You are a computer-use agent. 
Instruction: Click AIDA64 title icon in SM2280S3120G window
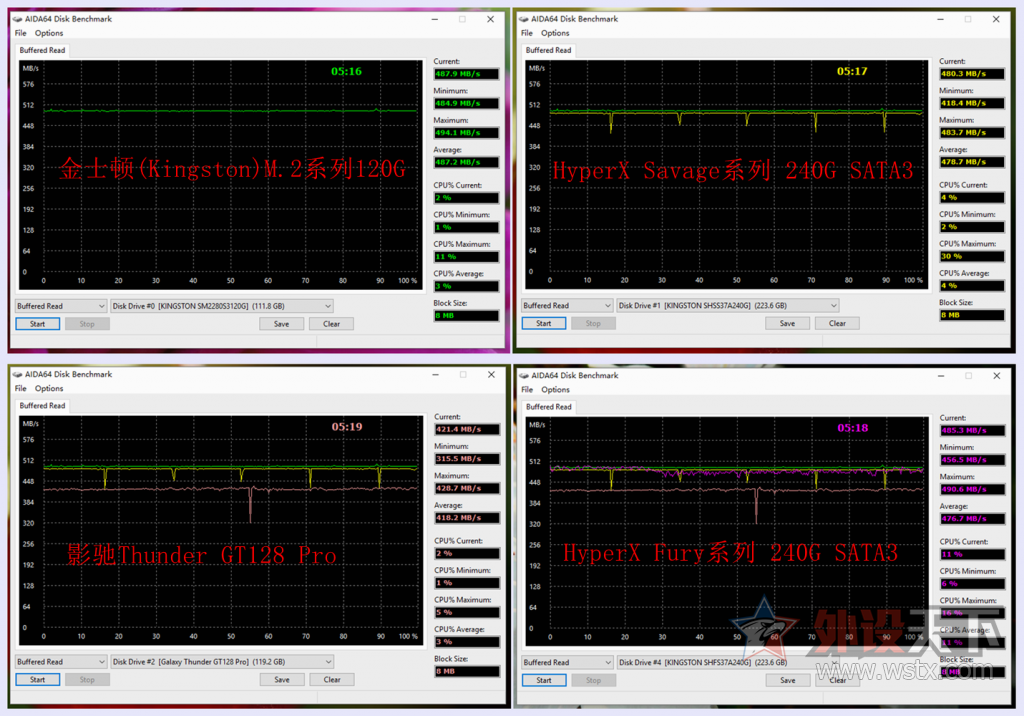(x=18, y=19)
